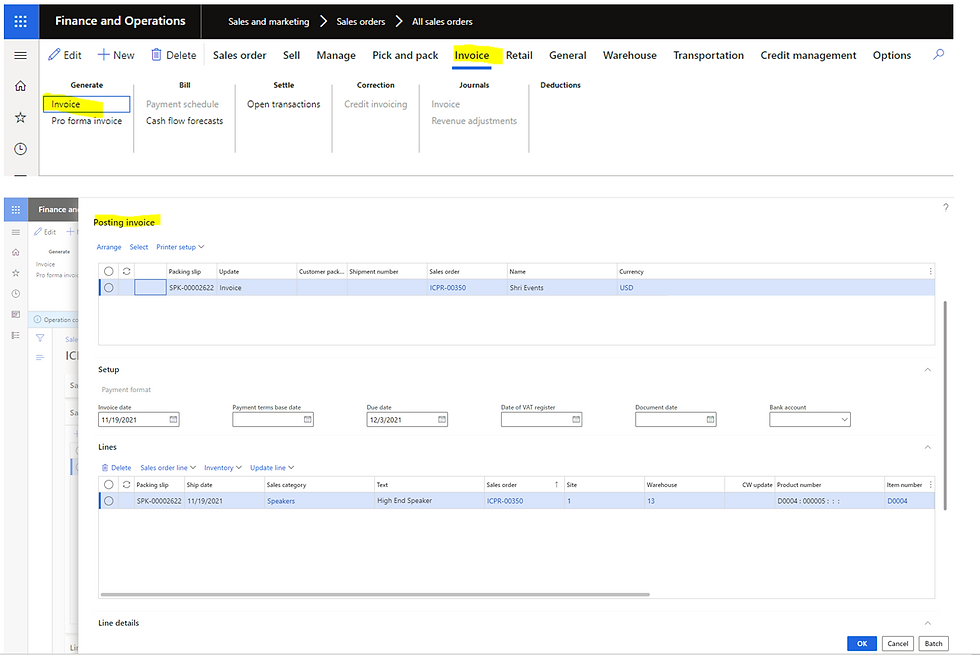Image resolution: width=980 pixels, height=655 pixels.
Task: Toggle select-all circle in the upper grid header
Action: [x=109, y=271]
